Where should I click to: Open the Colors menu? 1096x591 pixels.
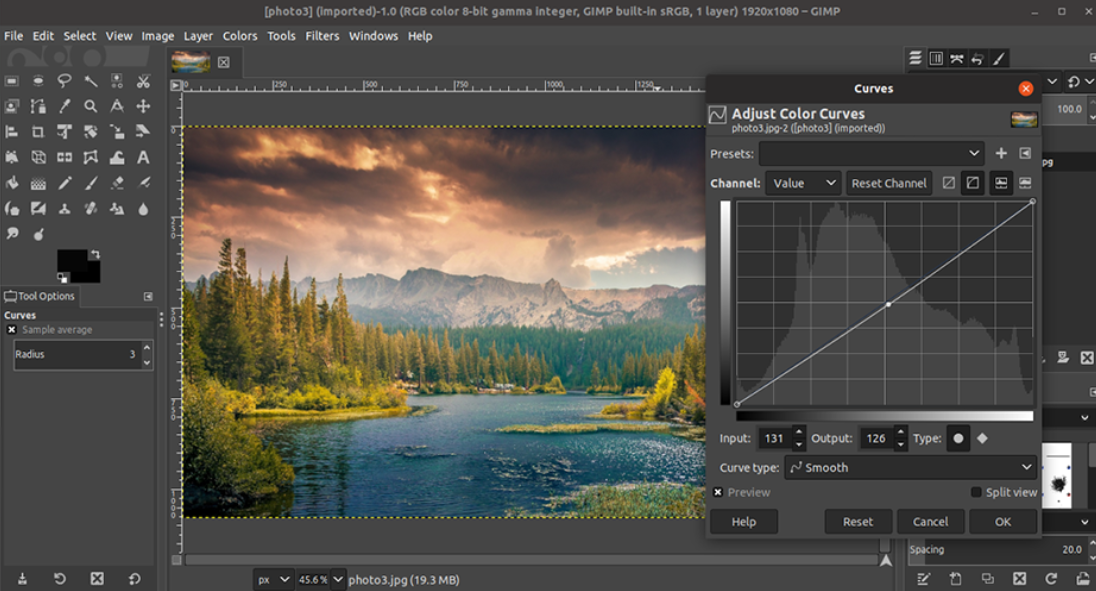239,35
